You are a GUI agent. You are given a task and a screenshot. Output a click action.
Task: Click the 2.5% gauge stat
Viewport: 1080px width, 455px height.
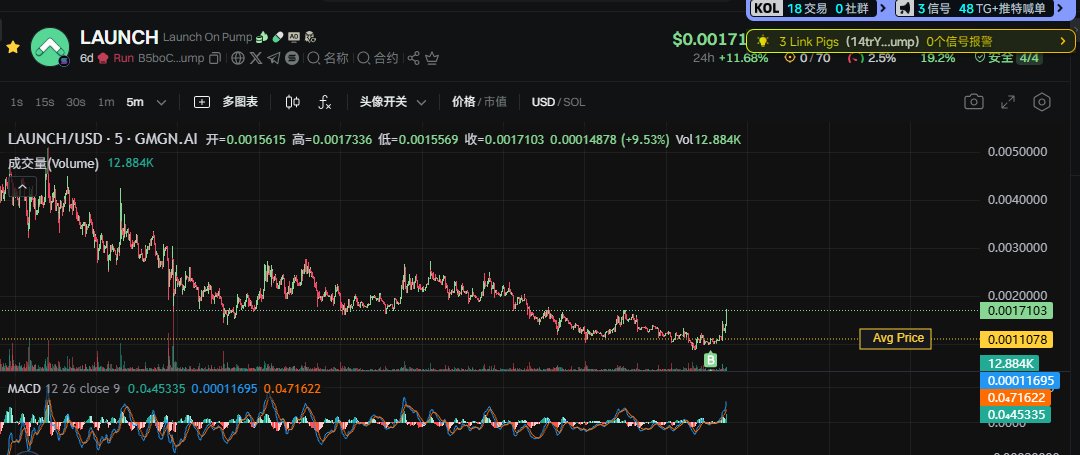pos(872,58)
